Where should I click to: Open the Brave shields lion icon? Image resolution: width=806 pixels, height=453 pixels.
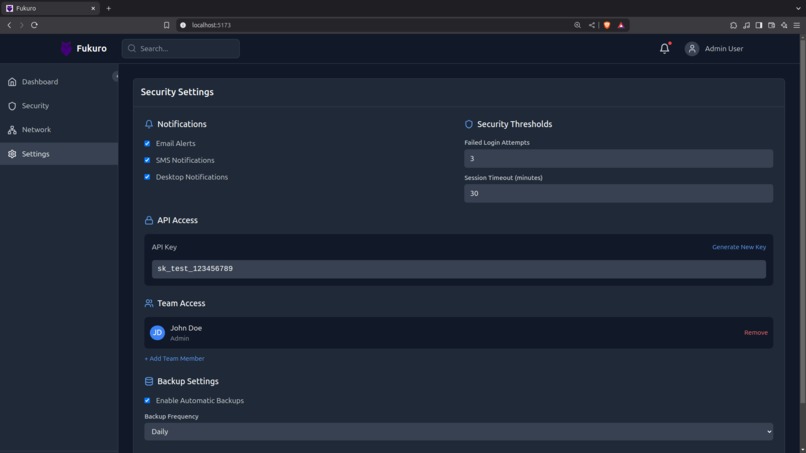click(x=607, y=25)
